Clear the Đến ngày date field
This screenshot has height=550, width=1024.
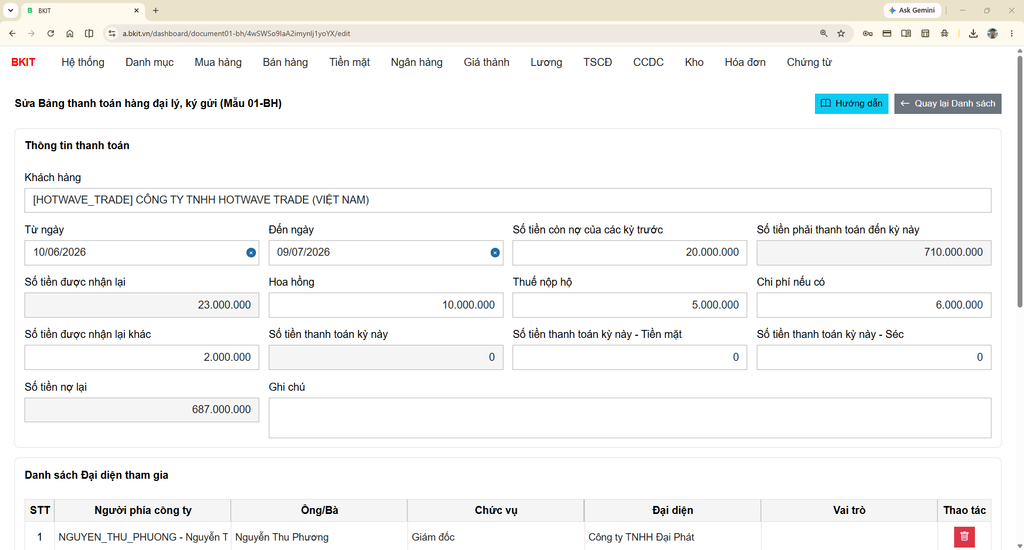[495, 253]
